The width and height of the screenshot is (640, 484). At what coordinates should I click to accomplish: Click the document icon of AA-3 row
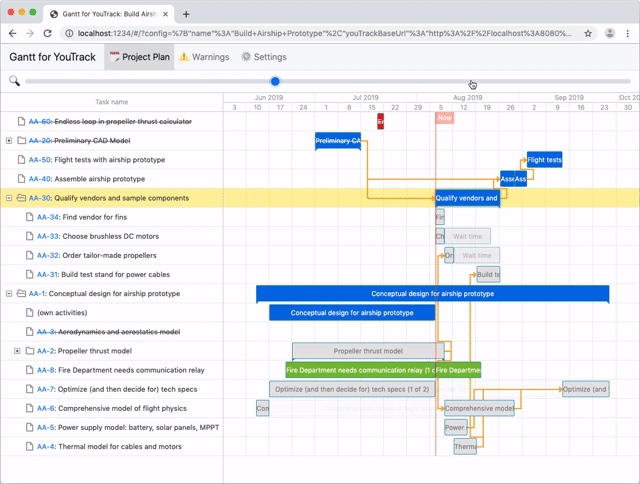[x=29, y=332]
